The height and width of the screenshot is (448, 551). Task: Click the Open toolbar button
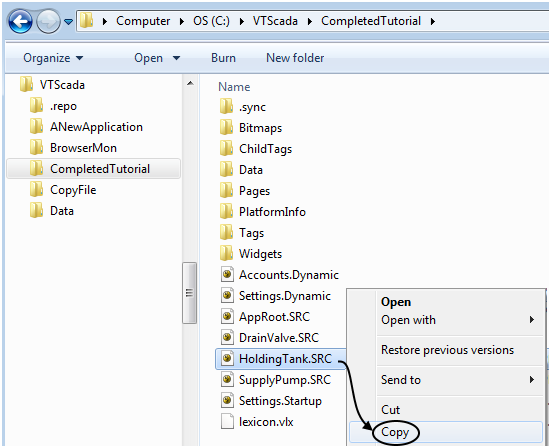point(148,58)
